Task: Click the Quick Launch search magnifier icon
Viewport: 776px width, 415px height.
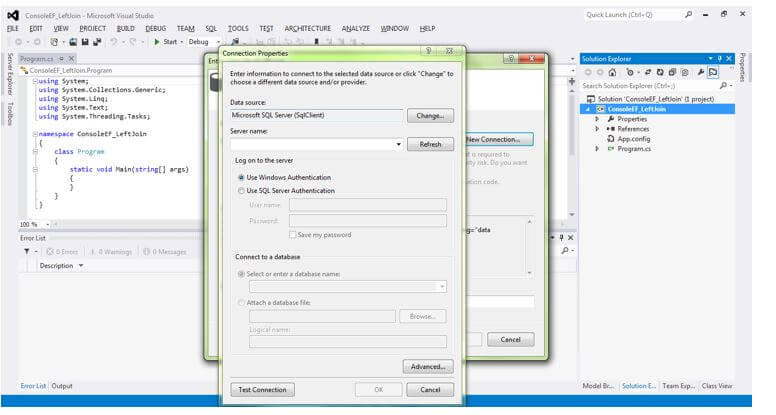Action: coord(688,15)
